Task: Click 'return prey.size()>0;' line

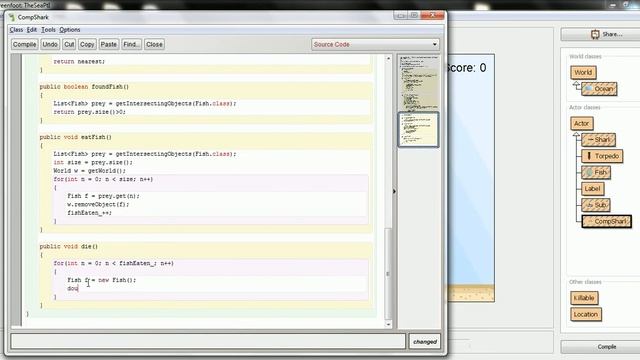Action: 89,112
